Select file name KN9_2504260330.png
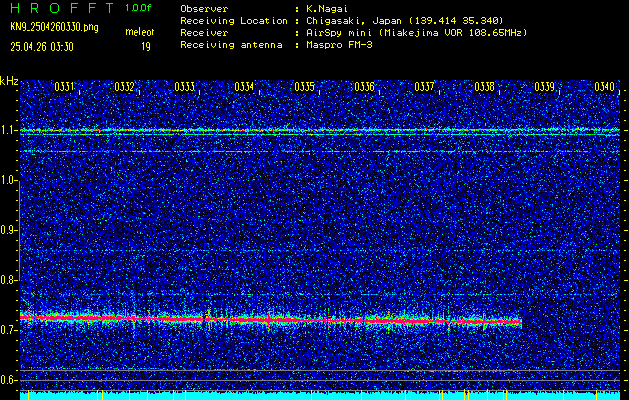The width and height of the screenshot is (629, 400). [x=54, y=27]
